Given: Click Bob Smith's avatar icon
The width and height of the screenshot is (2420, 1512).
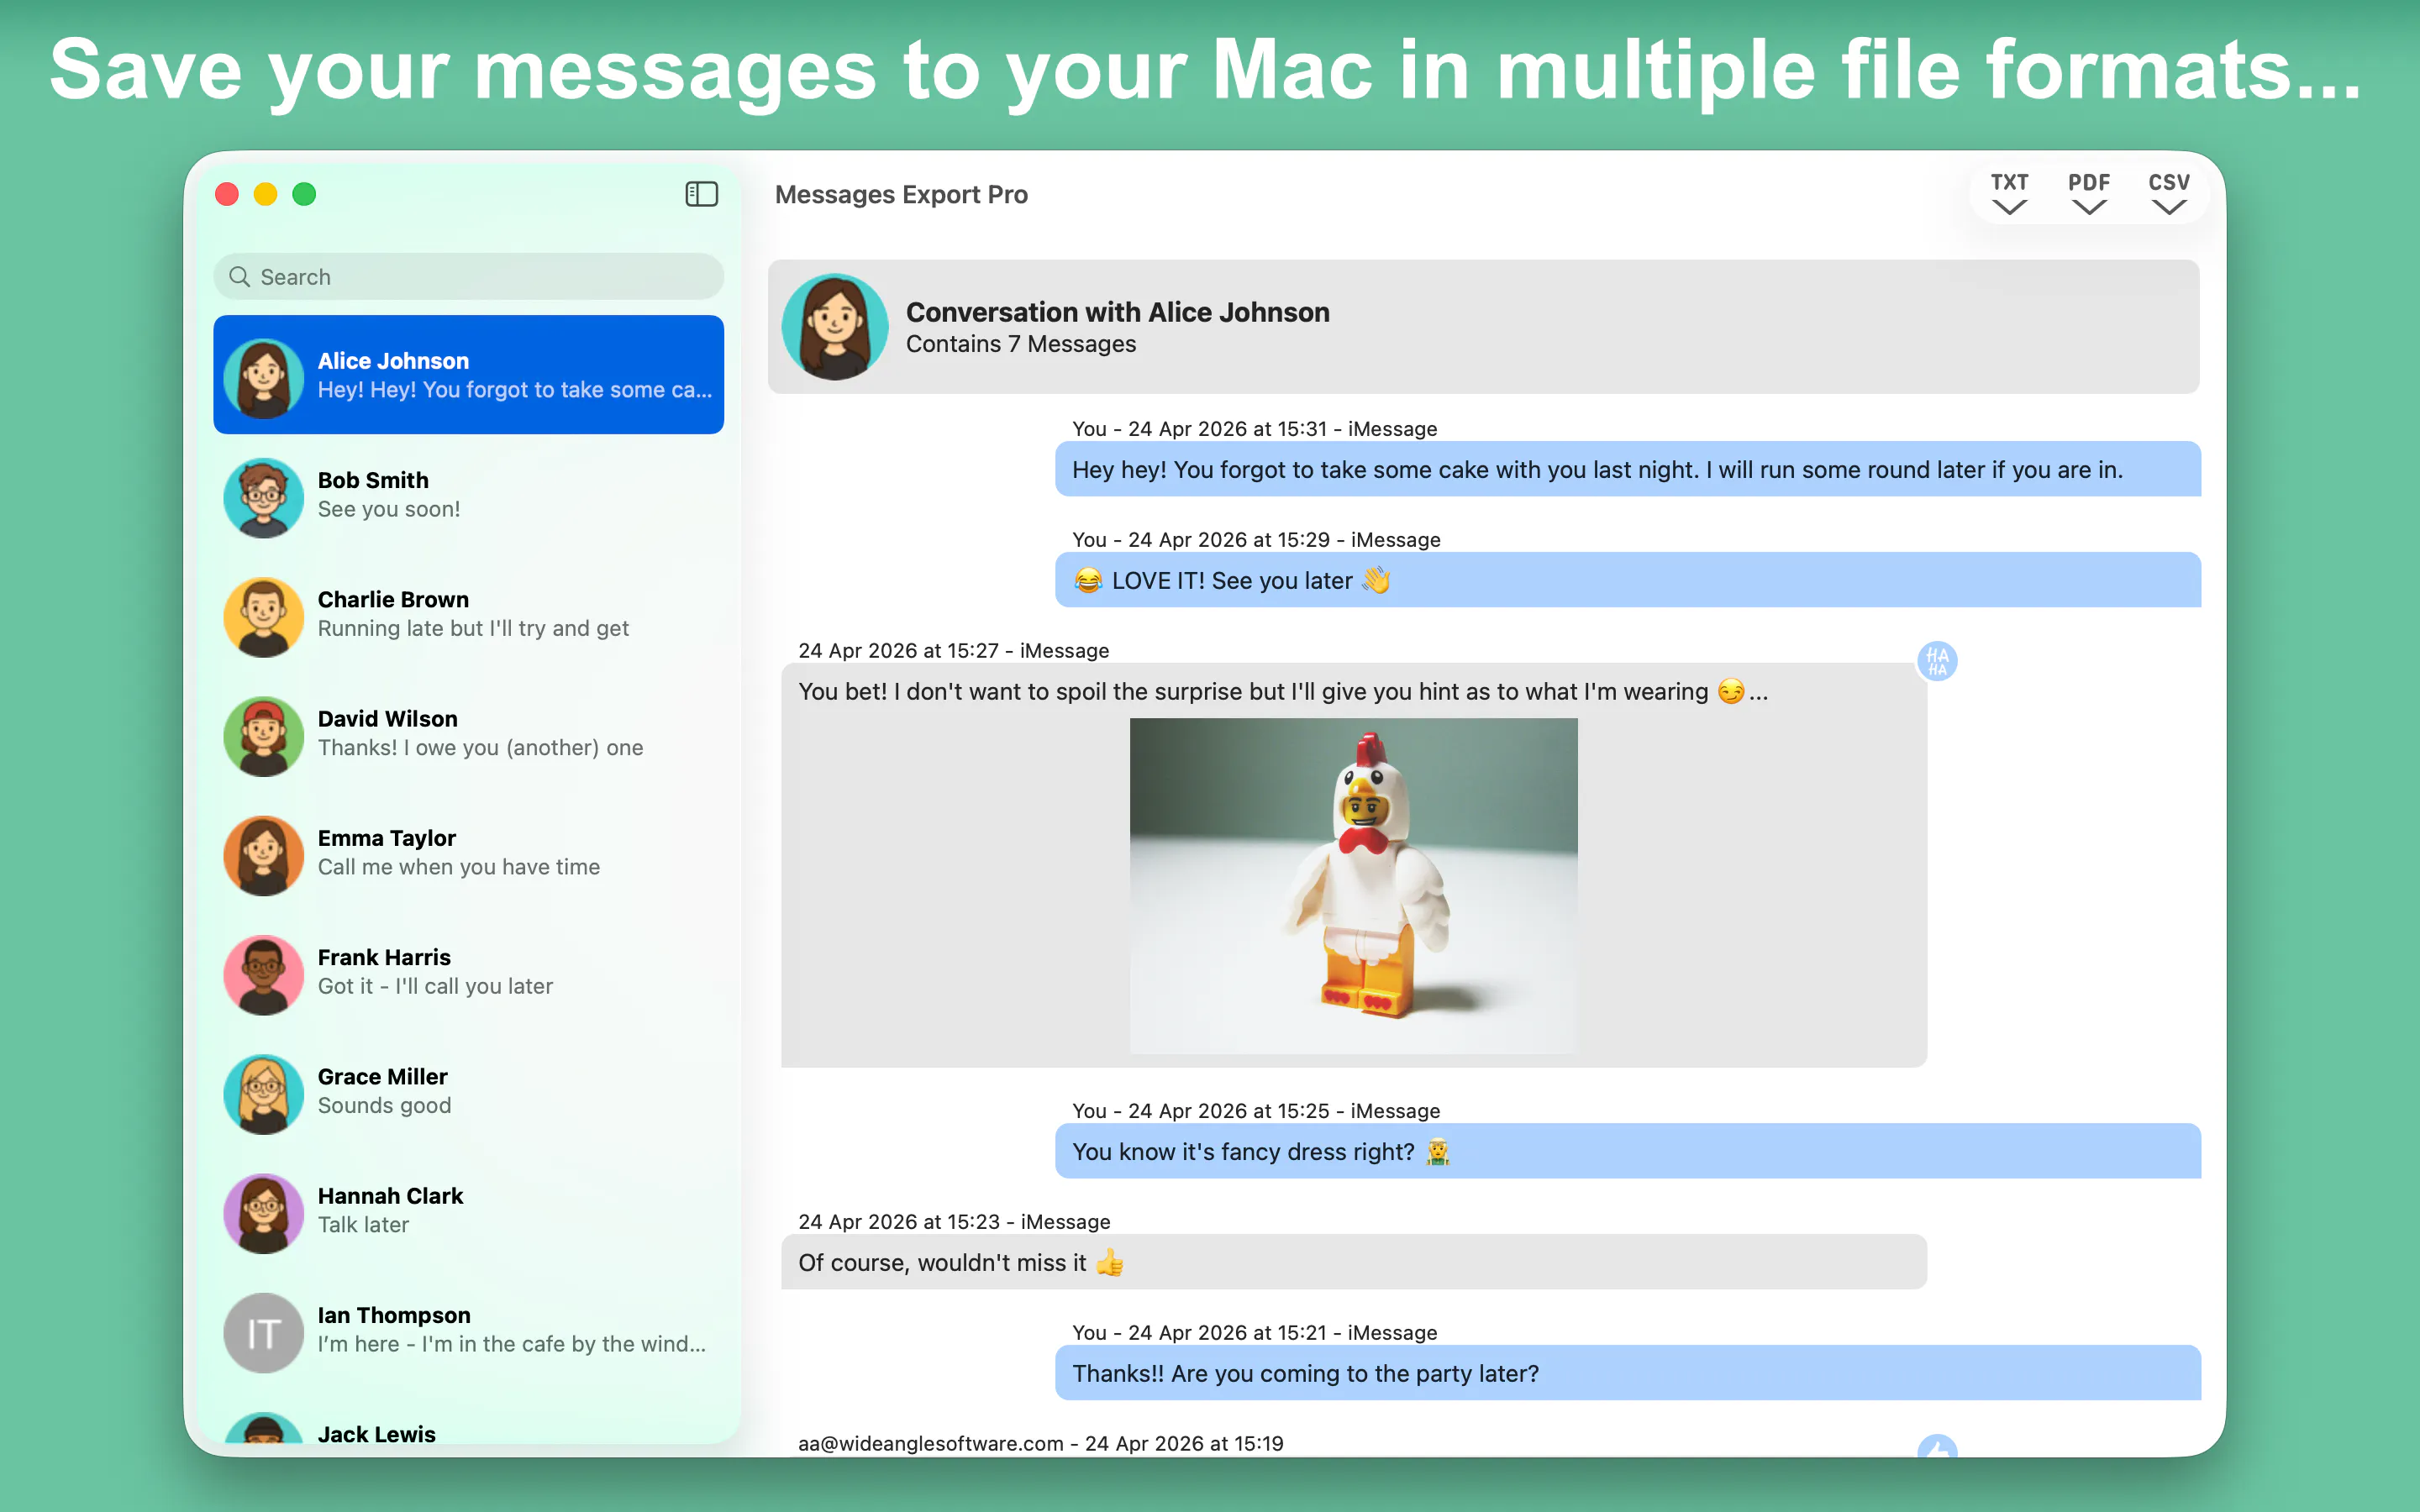Looking at the screenshot, I should pyautogui.click(x=264, y=498).
